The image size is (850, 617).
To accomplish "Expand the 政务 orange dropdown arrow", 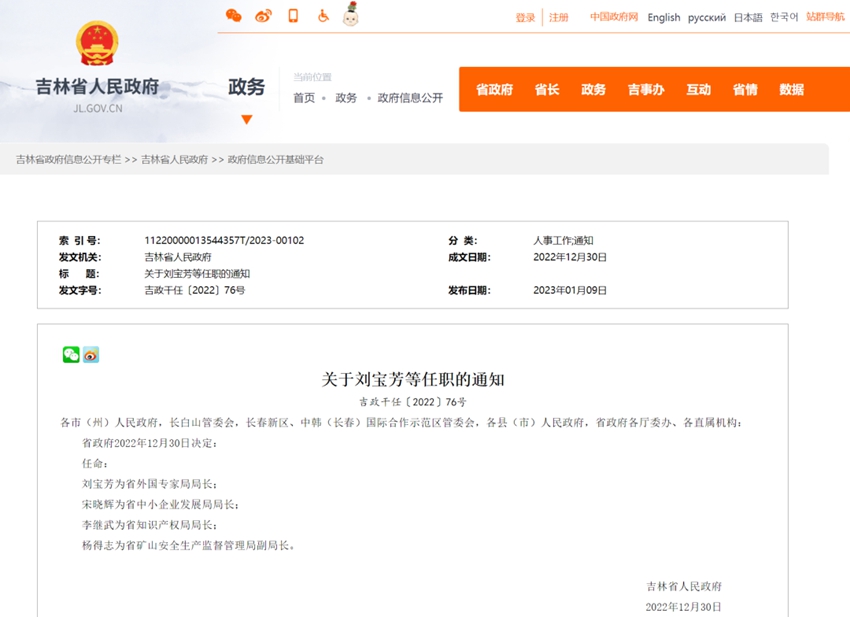I will coord(246,120).
